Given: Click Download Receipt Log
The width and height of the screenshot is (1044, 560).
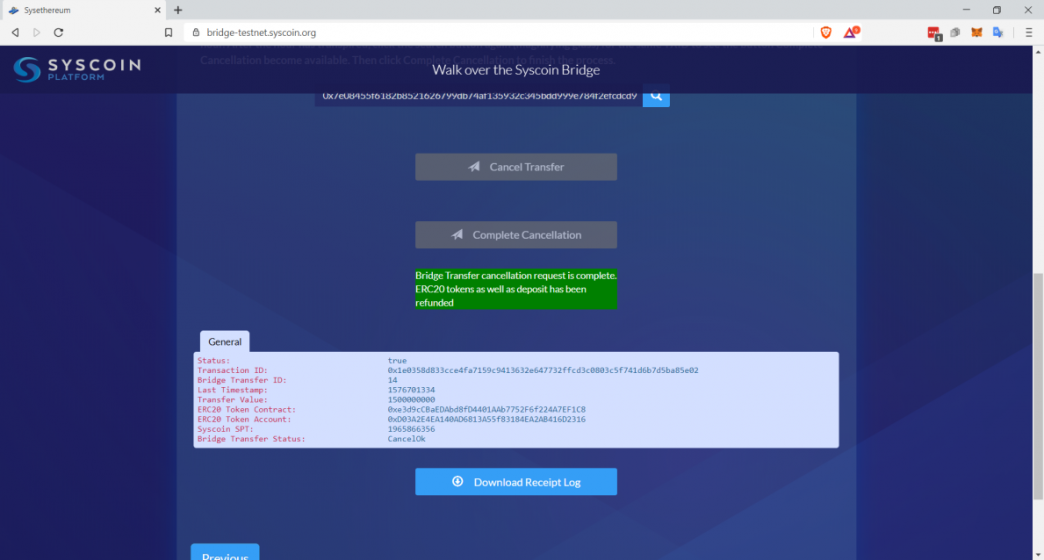Looking at the screenshot, I should point(516,482).
